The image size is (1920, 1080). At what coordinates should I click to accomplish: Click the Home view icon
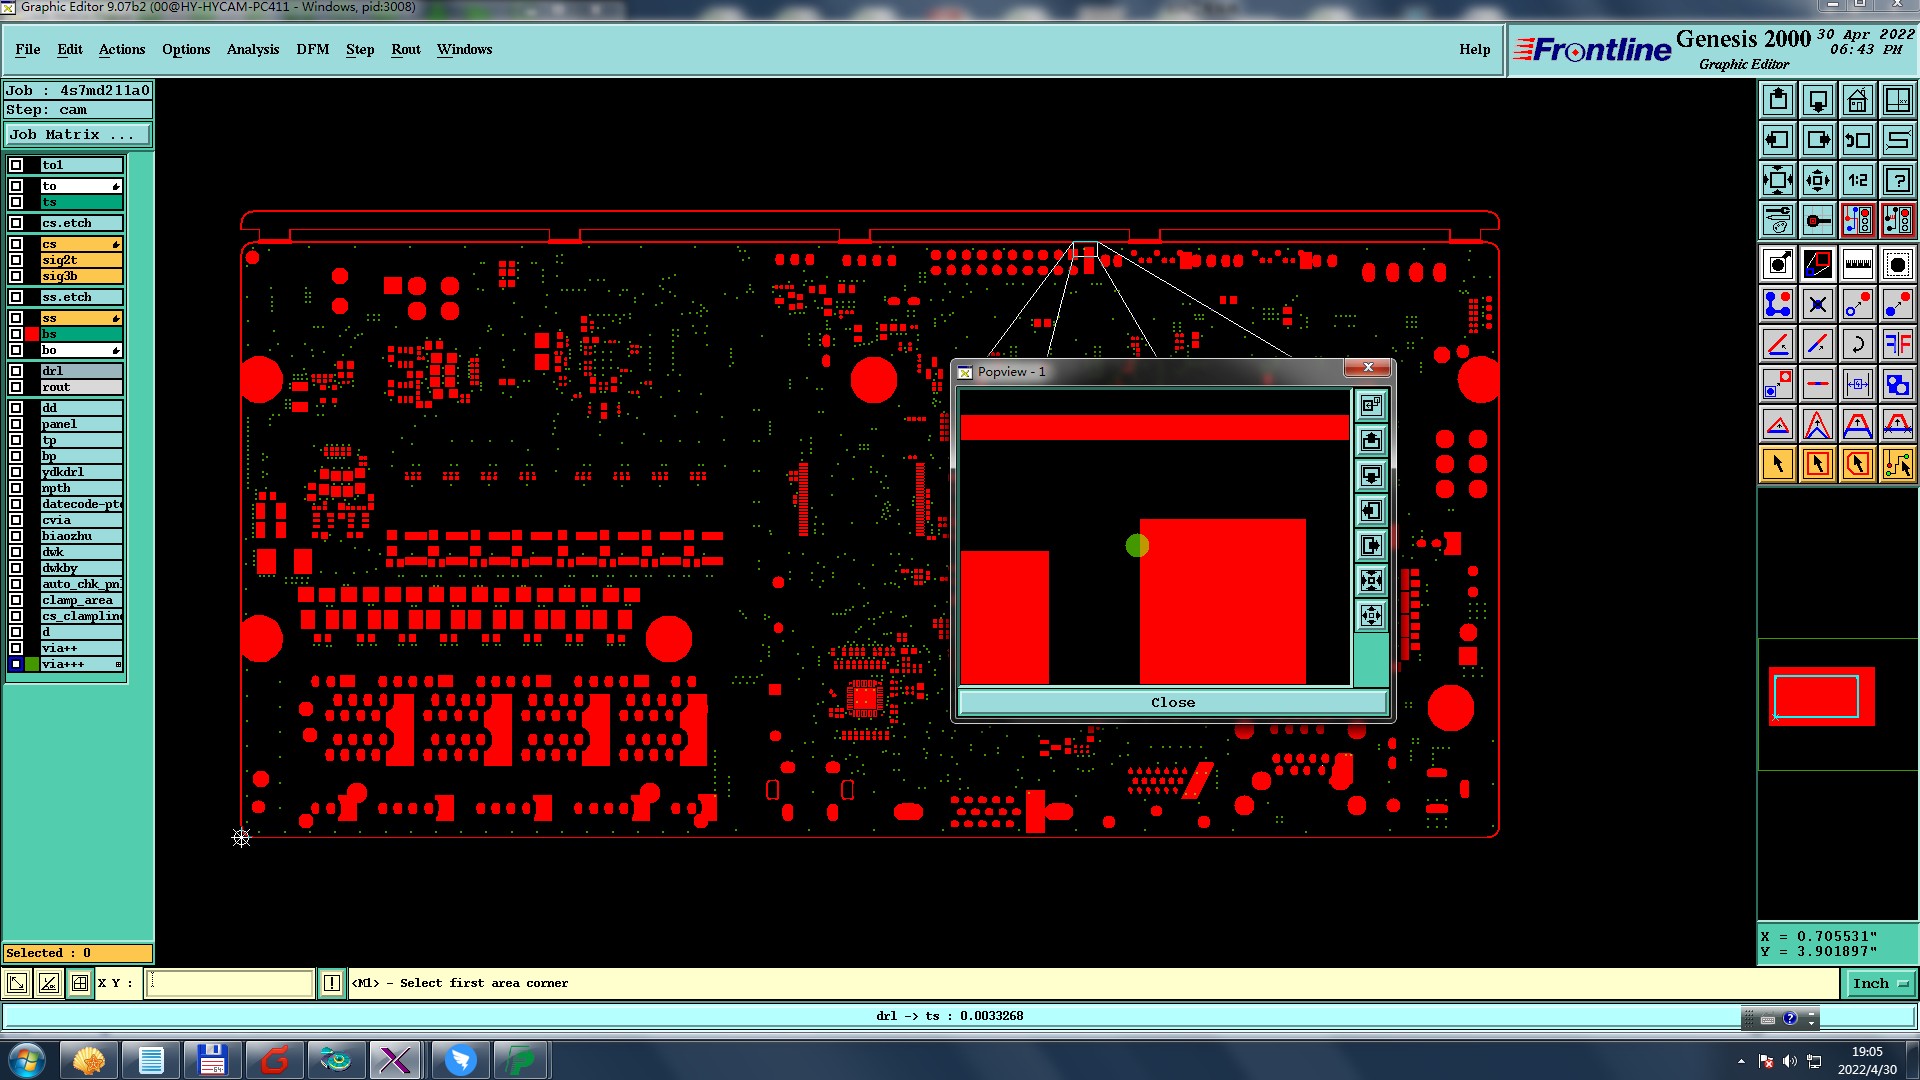[1857, 100]
